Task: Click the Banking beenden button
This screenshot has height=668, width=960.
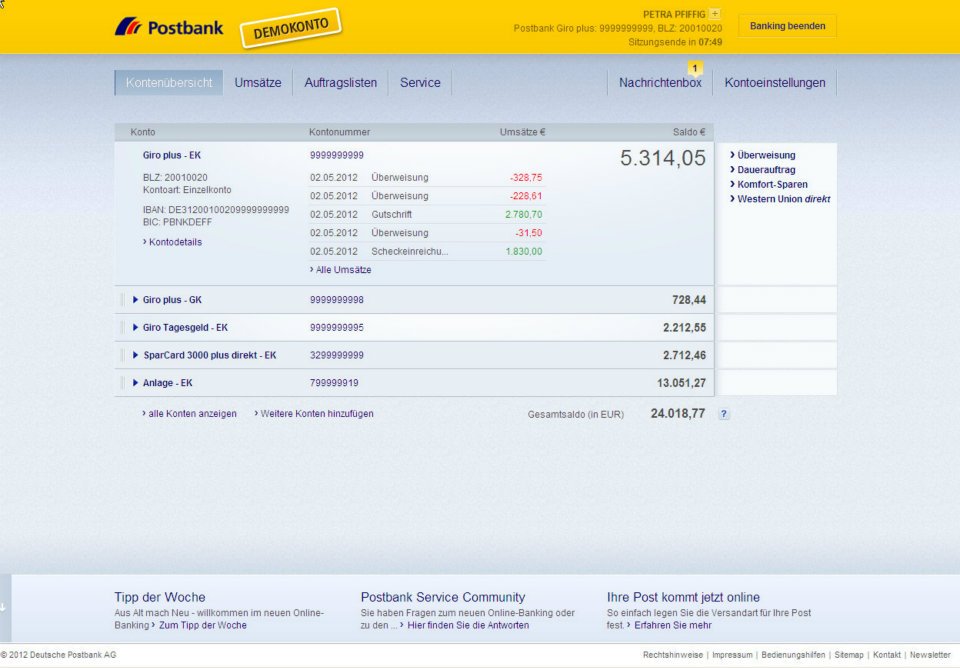Action: tap(787, 26)
